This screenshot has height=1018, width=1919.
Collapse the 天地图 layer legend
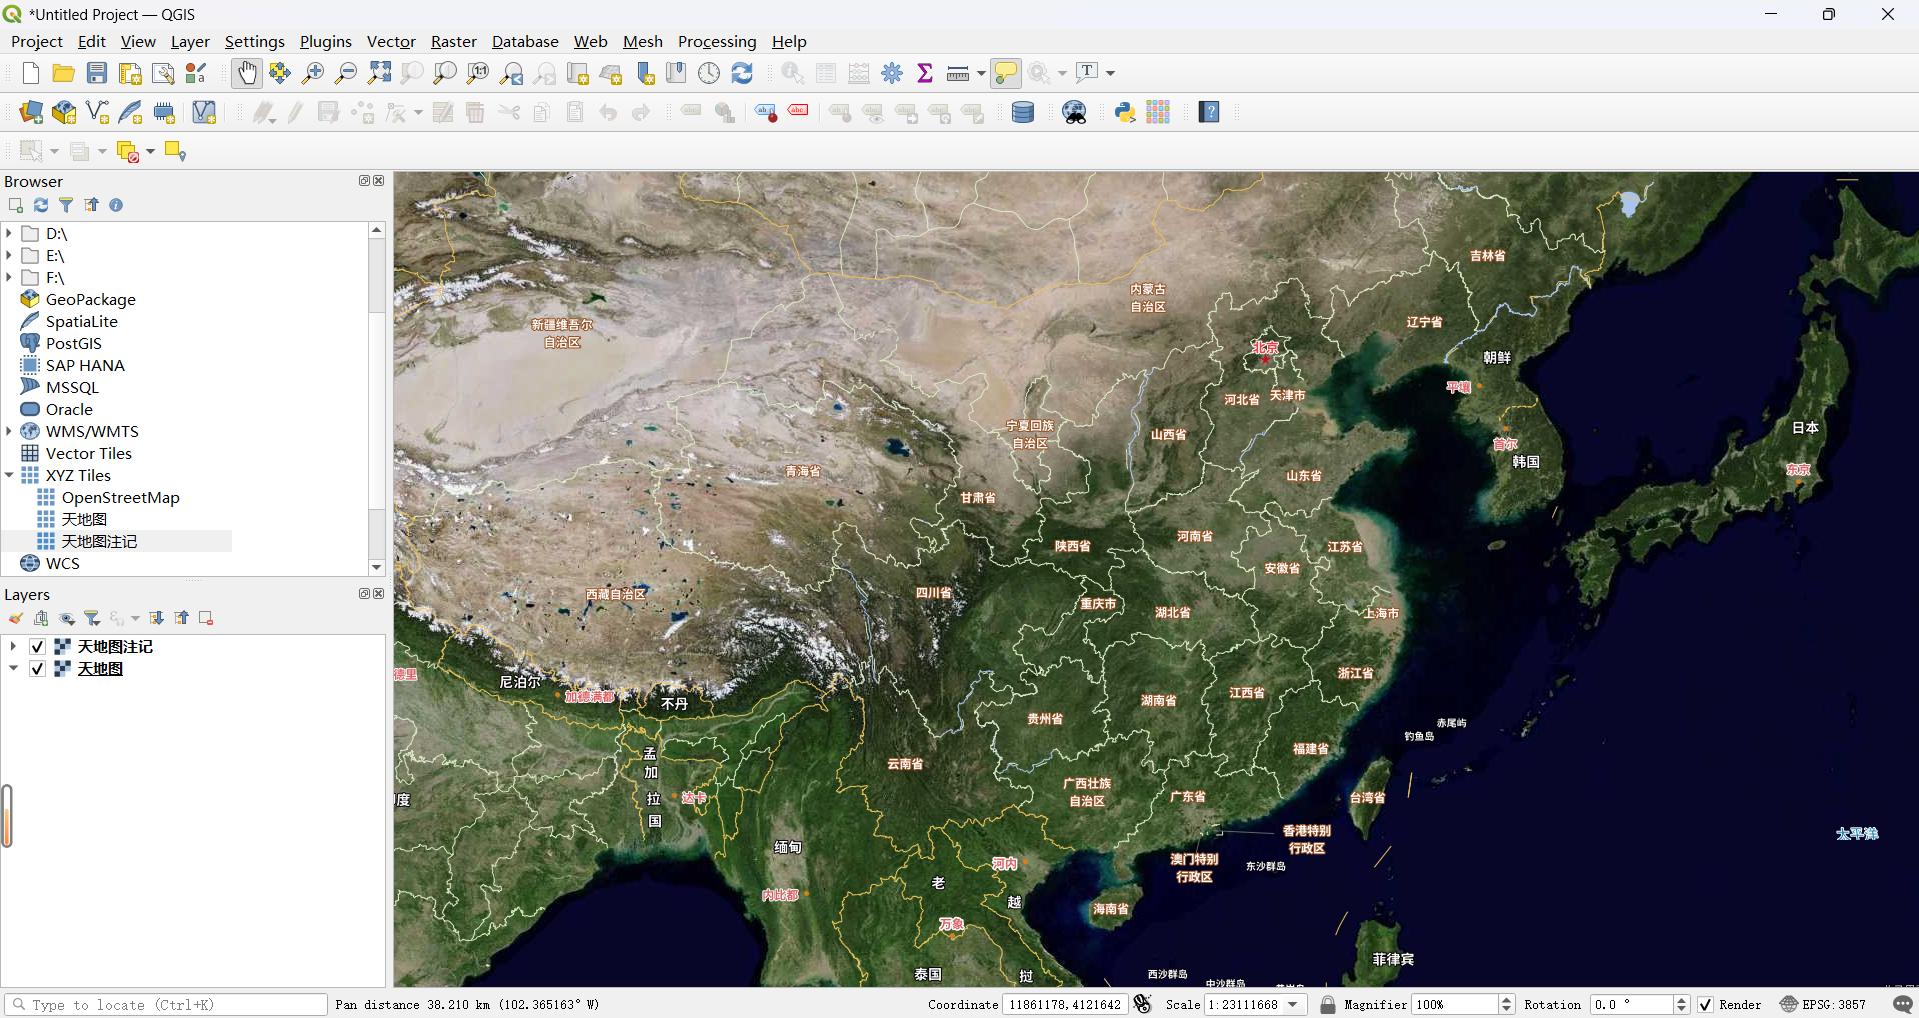(13, 669)
